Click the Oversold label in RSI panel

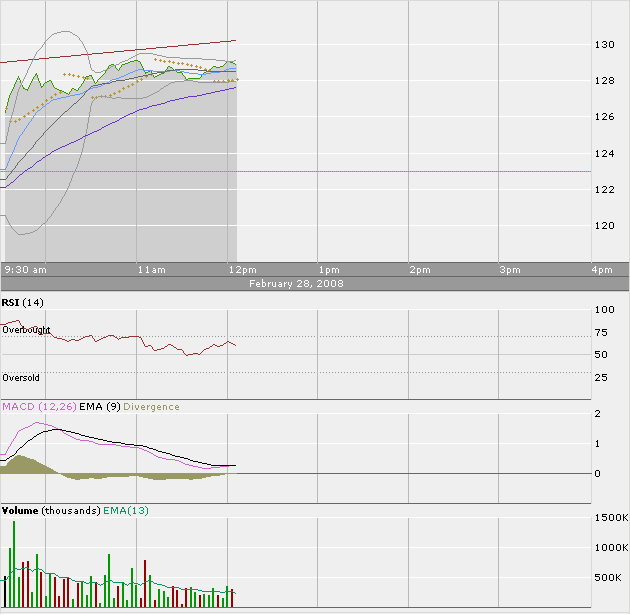pos(21,378)
